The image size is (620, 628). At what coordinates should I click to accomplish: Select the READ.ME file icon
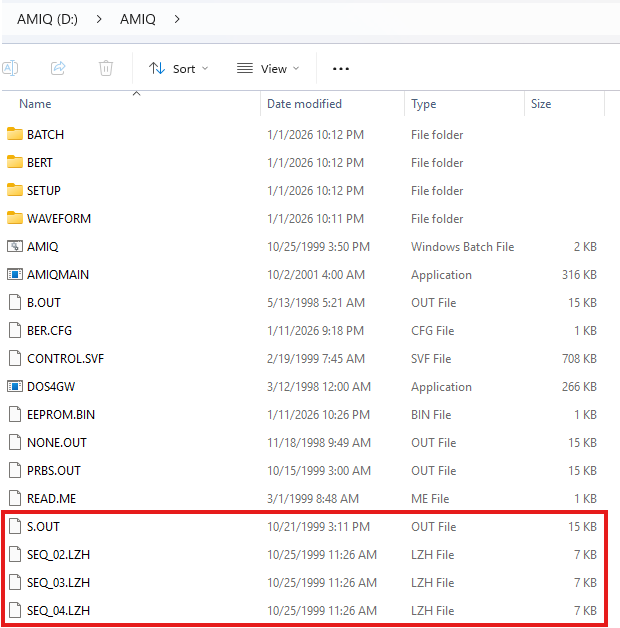(15, 499)
